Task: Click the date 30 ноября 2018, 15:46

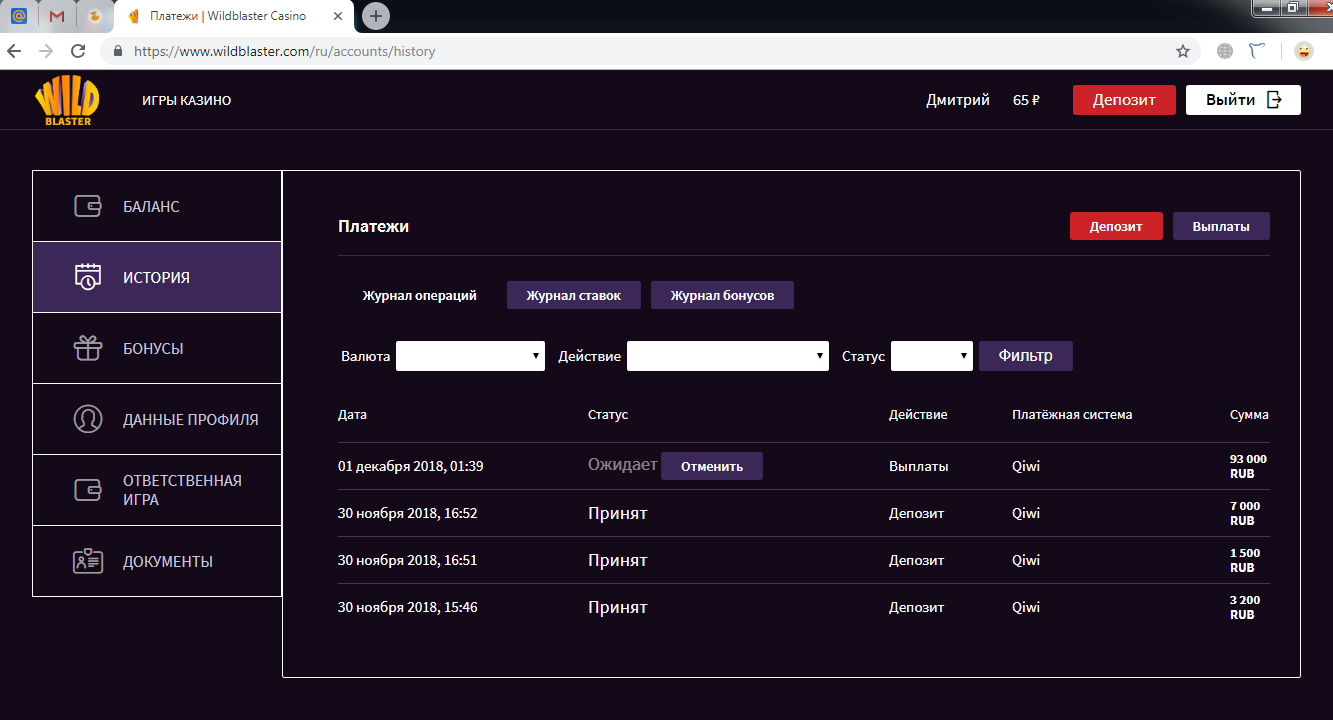Action: pyautogui.click(x=408, y=607)
